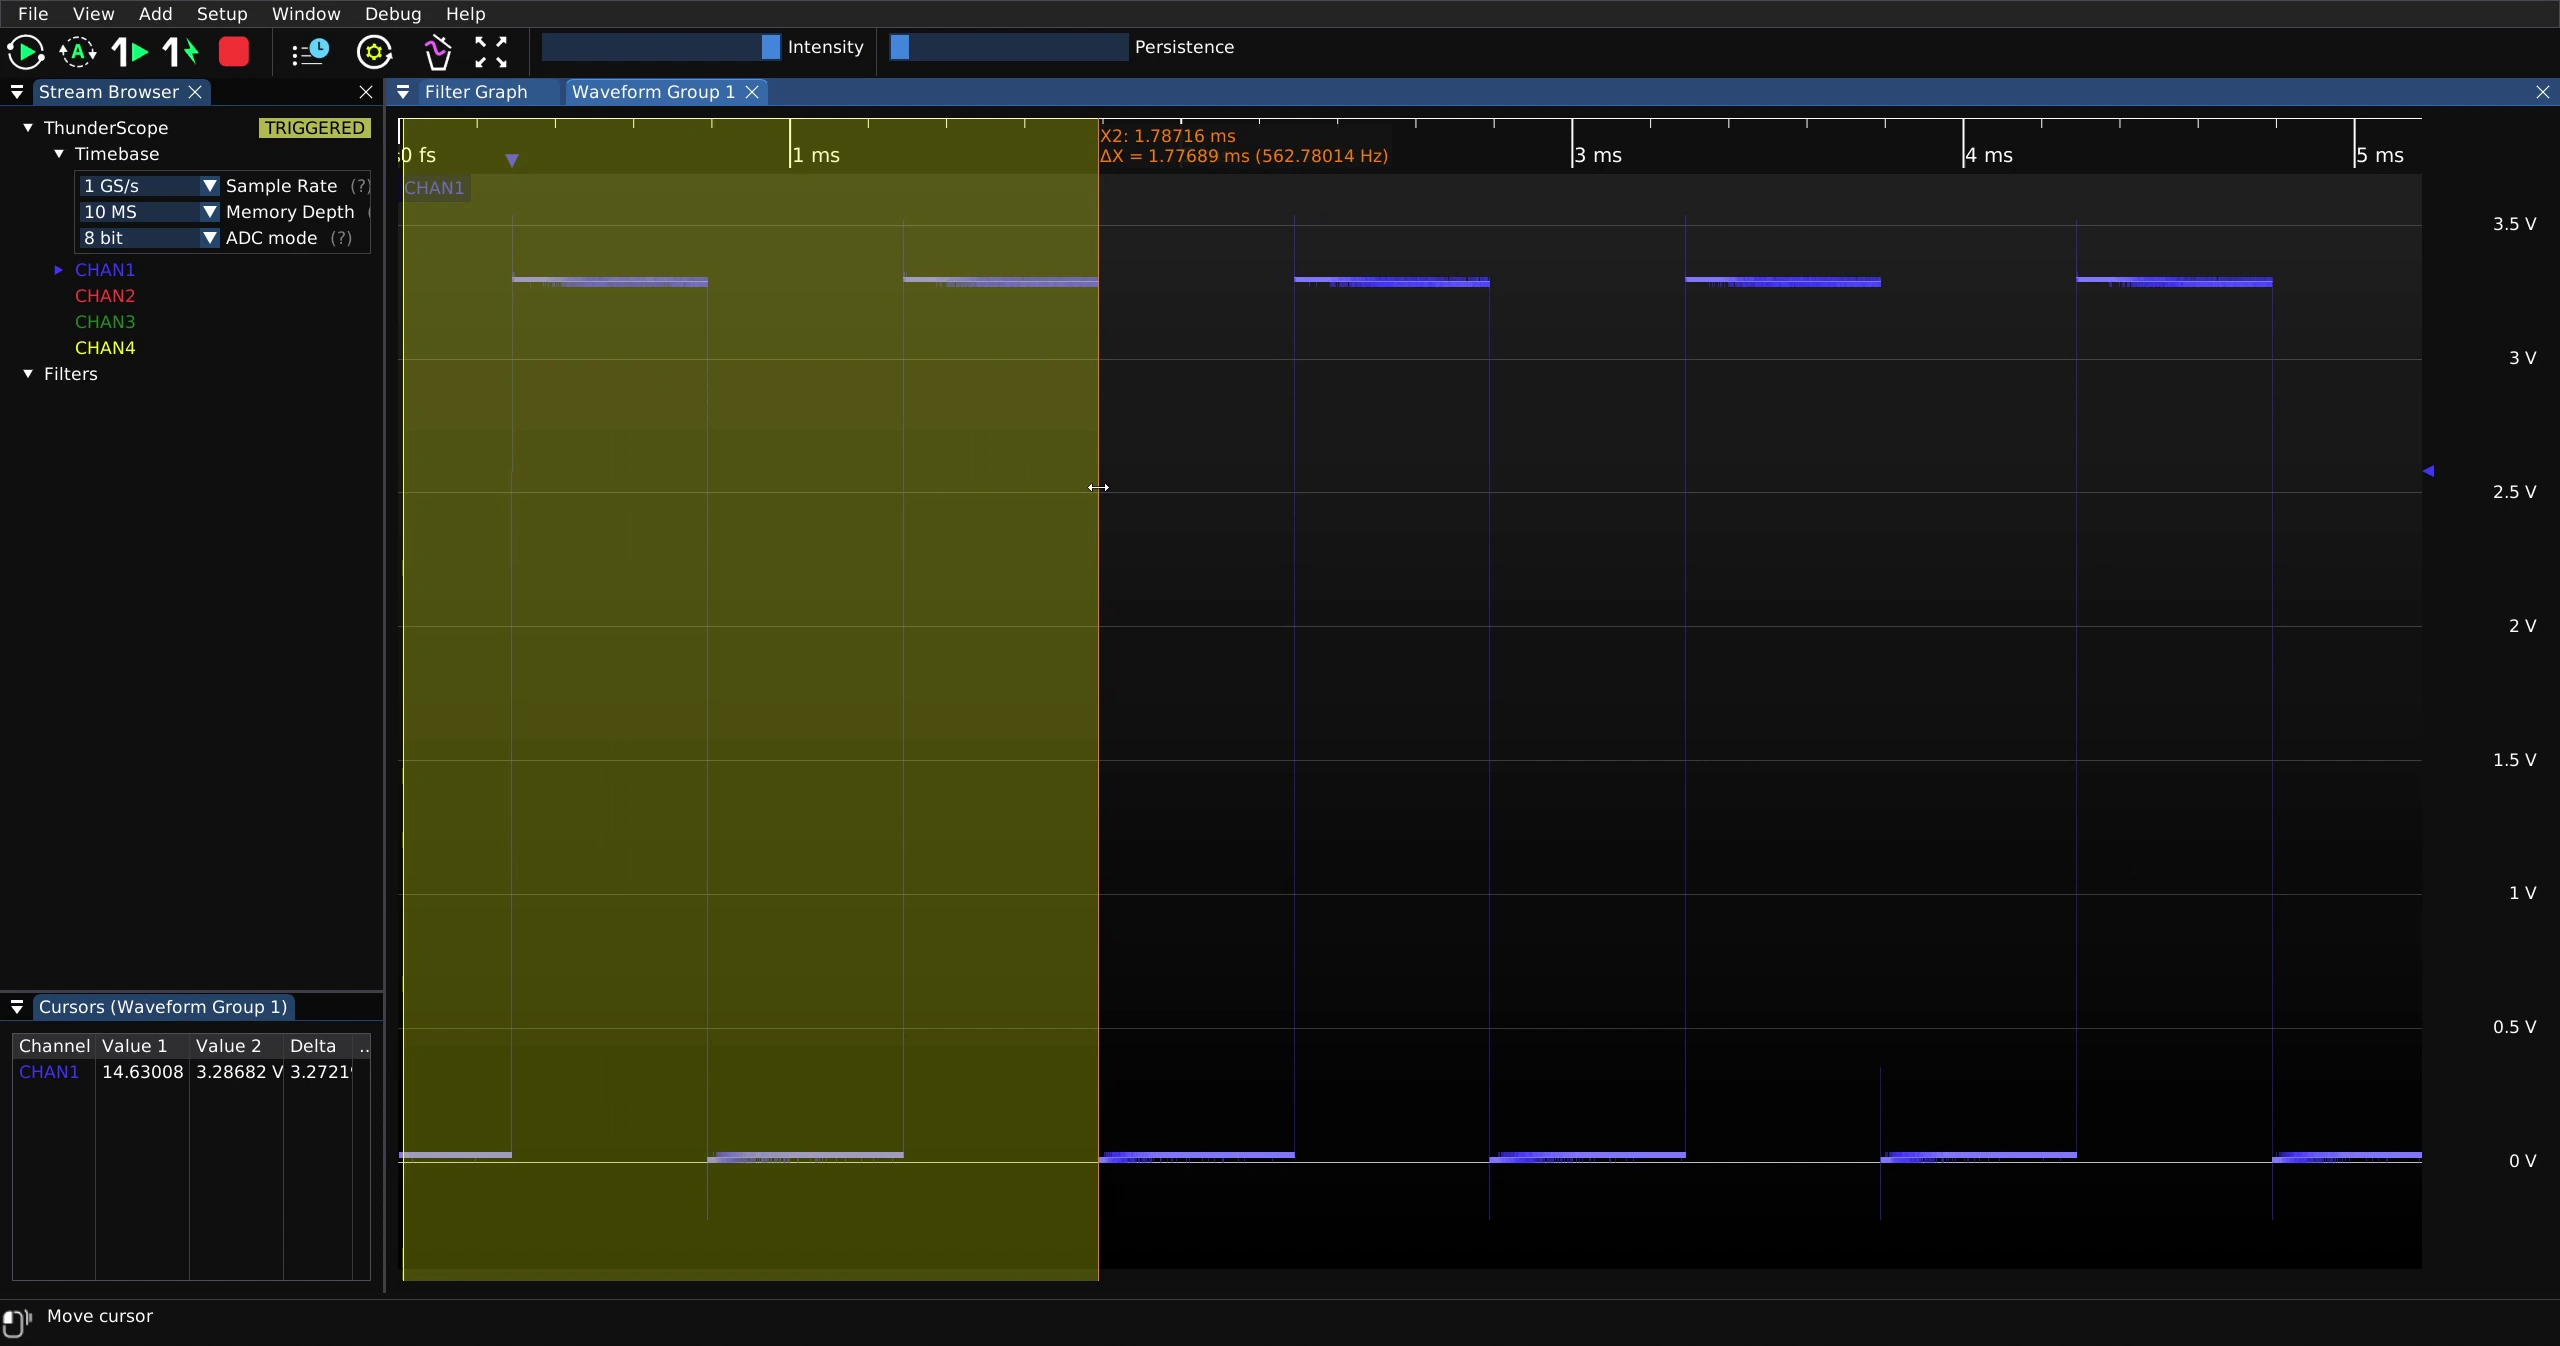The height and width of the screenshot is (1346, 2560).
Task: Open the Setup menu
Action: click(x=222, y=14)
